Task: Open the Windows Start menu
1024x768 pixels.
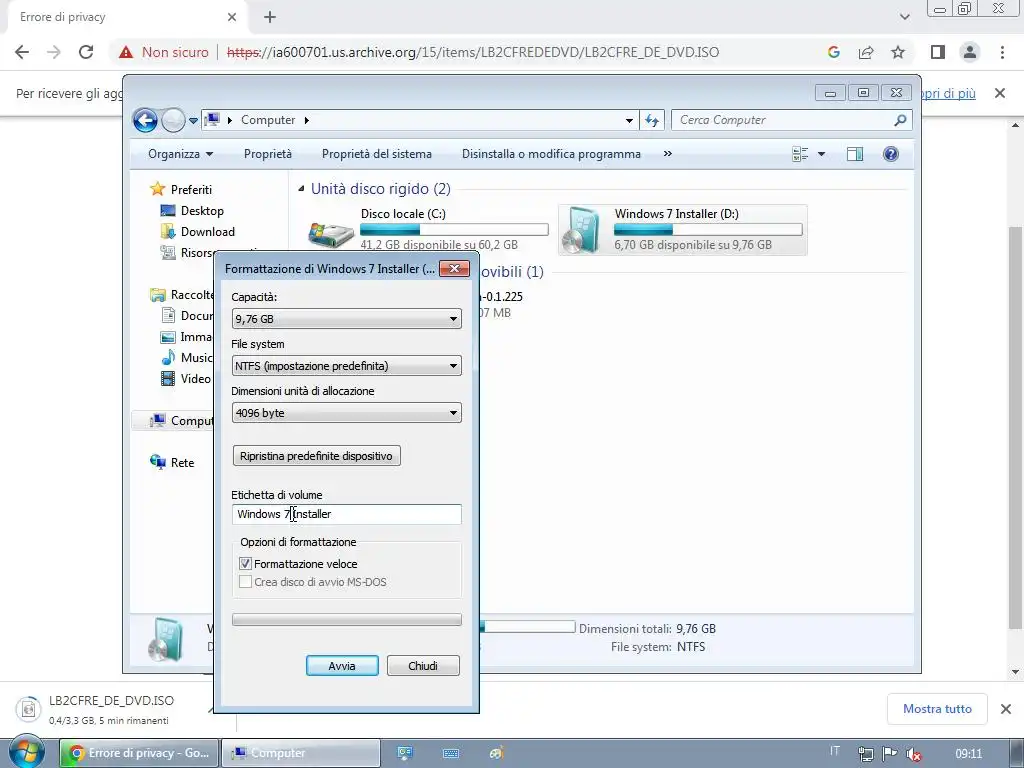Action: click(x=26, y=752)
